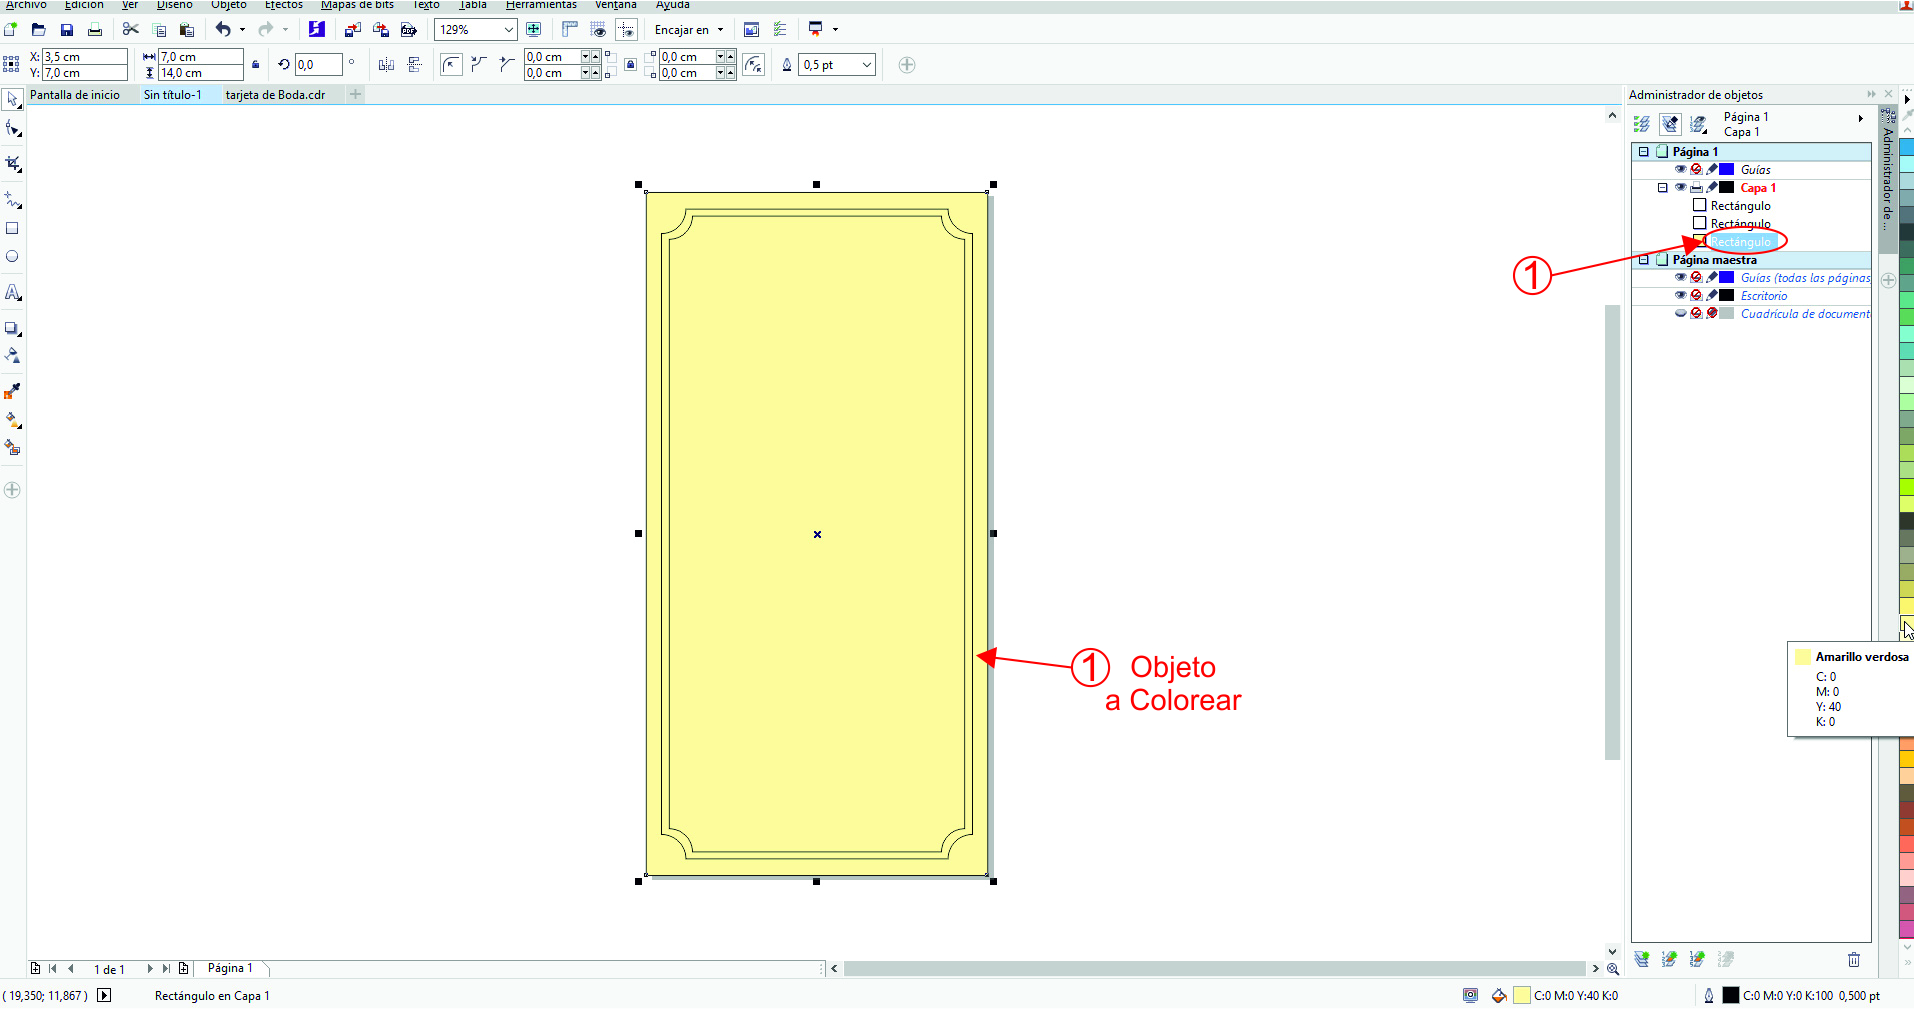Click the Cut scissors icon
The width and height of the screenshot is (1914, 1009).
pos(131,30)
